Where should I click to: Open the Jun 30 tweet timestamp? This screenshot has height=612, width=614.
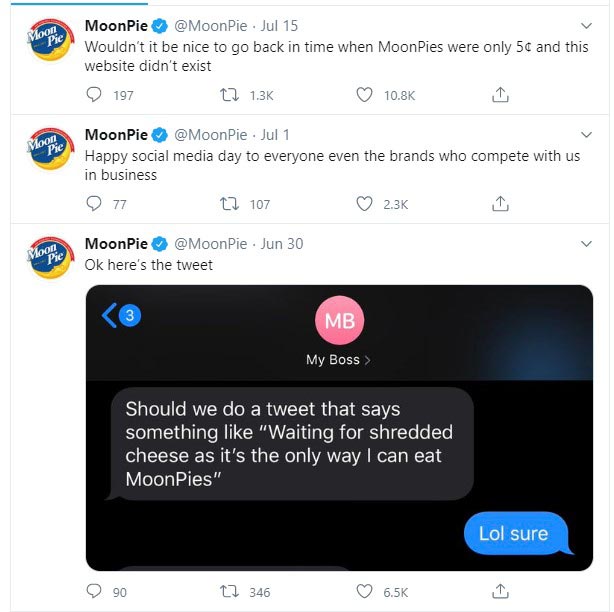click(x=281, y=244)
